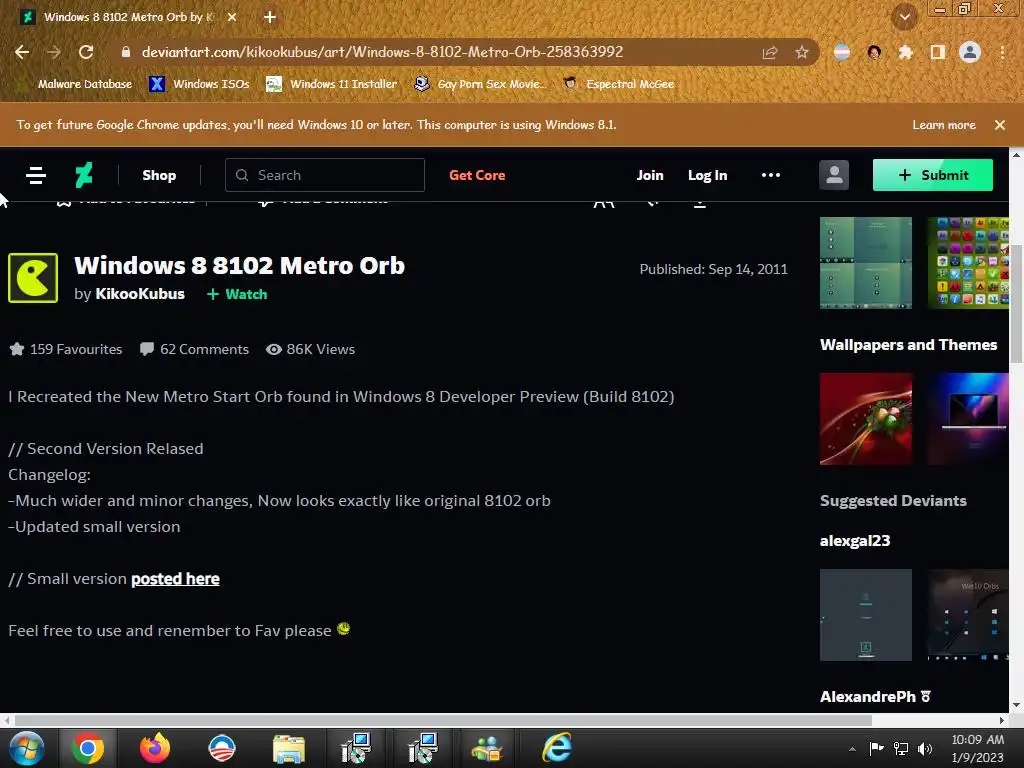The image size is (1024, 768).
Task: Click the 86K Views eye icon
Action: point(274,349)
